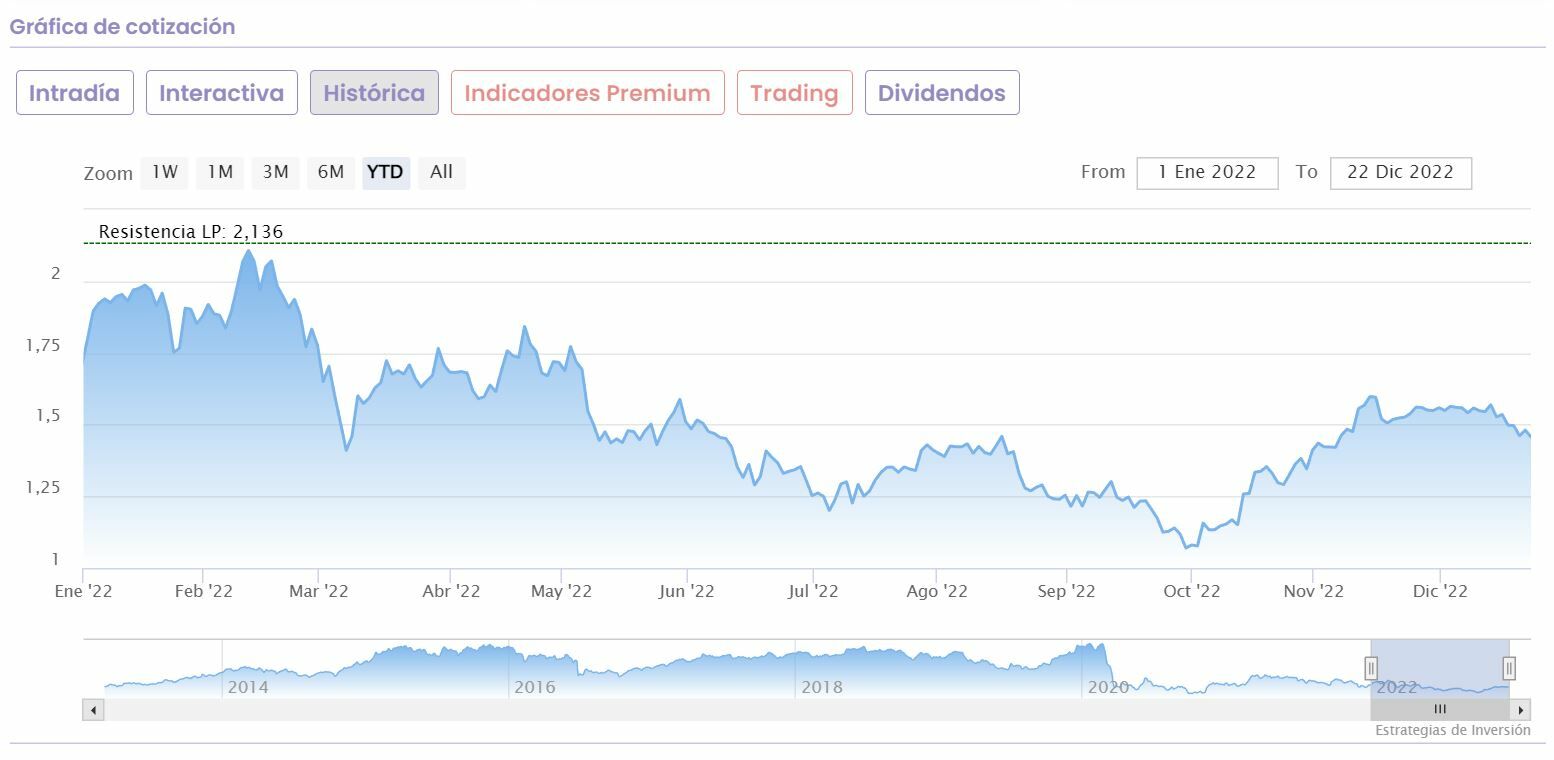Select 6M zoom range

pos(331,172)
